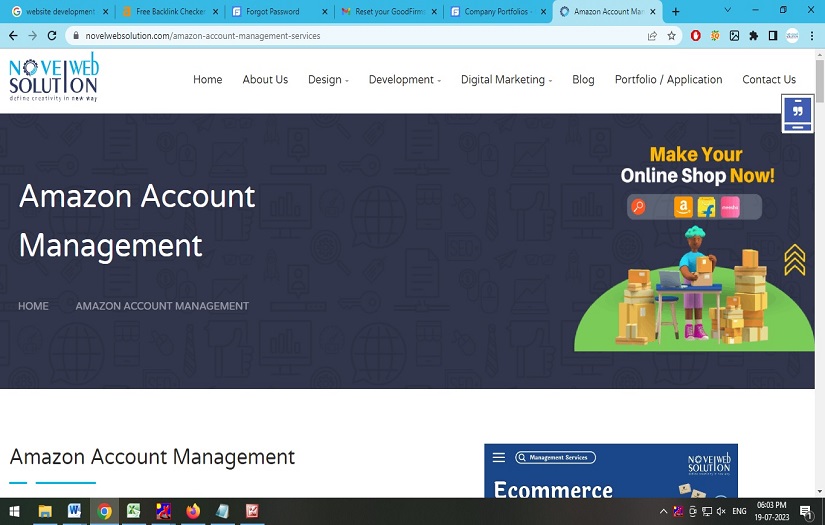Image resolution: width=825 pixels, height=525 pixels.
Task: Open the red Opera-style extension icon
Action: [696, 36]
